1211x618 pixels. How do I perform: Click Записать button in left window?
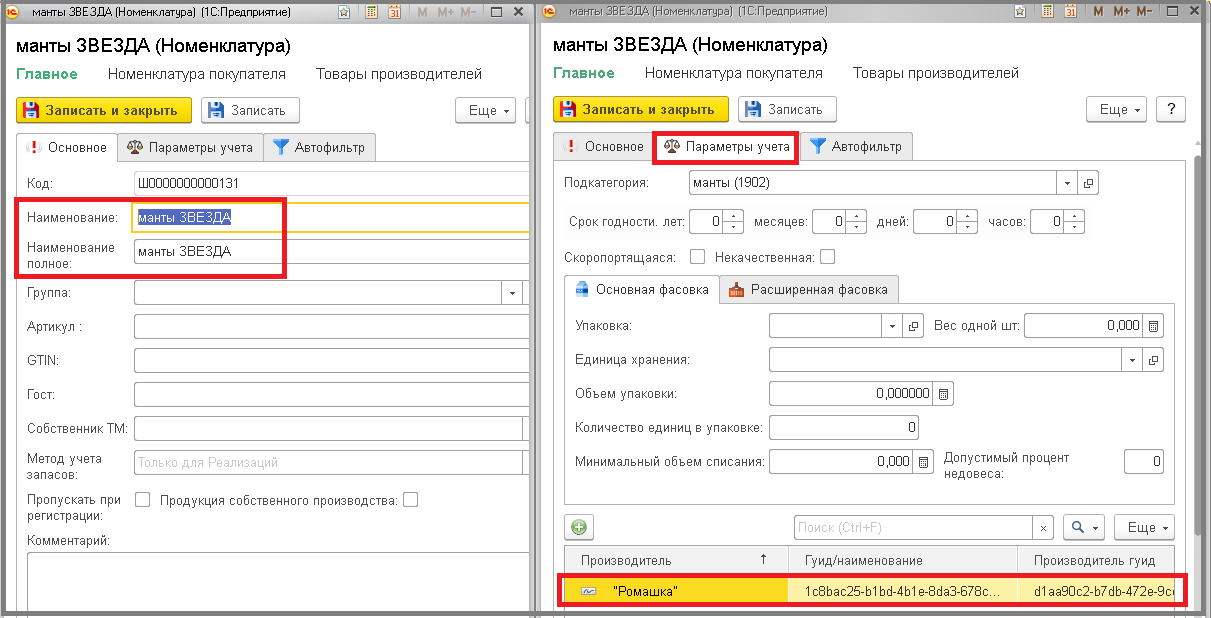coord(250,110)
